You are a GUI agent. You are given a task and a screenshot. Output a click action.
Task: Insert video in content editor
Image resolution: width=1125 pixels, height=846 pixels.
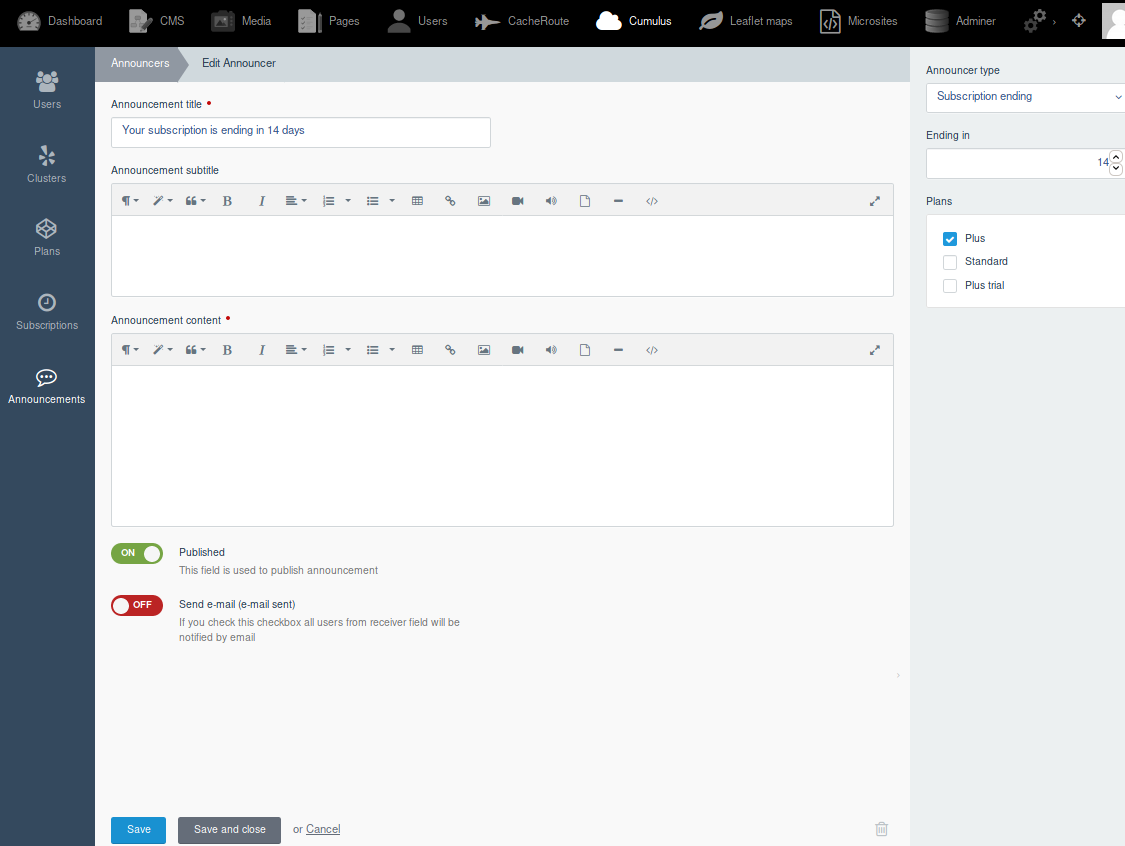(x=517, y=350)
